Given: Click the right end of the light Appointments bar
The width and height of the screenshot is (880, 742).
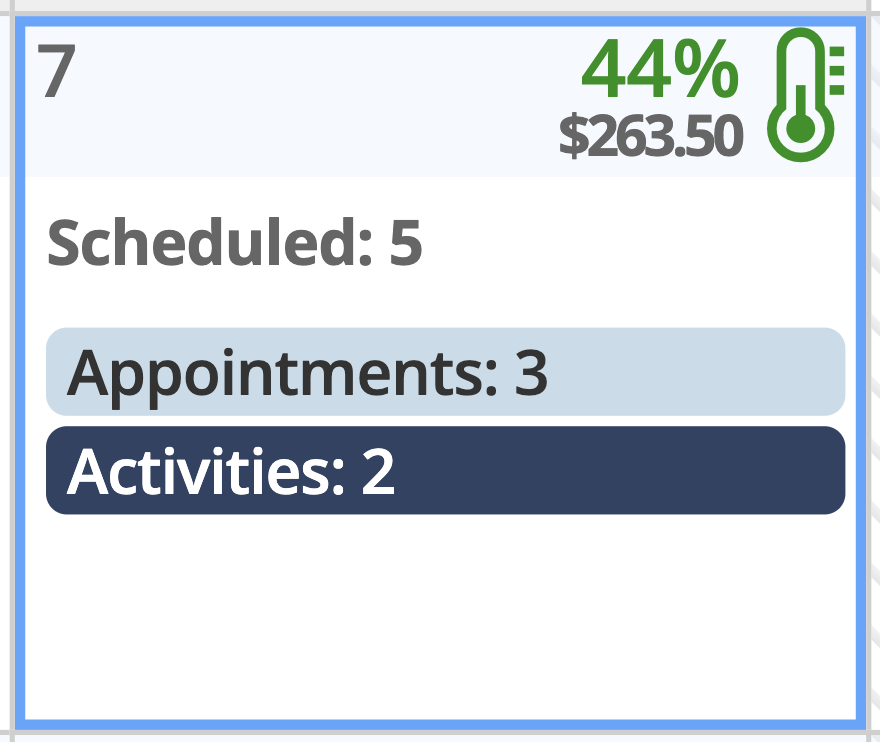Looking at the screenshot, I should point(800,371).
